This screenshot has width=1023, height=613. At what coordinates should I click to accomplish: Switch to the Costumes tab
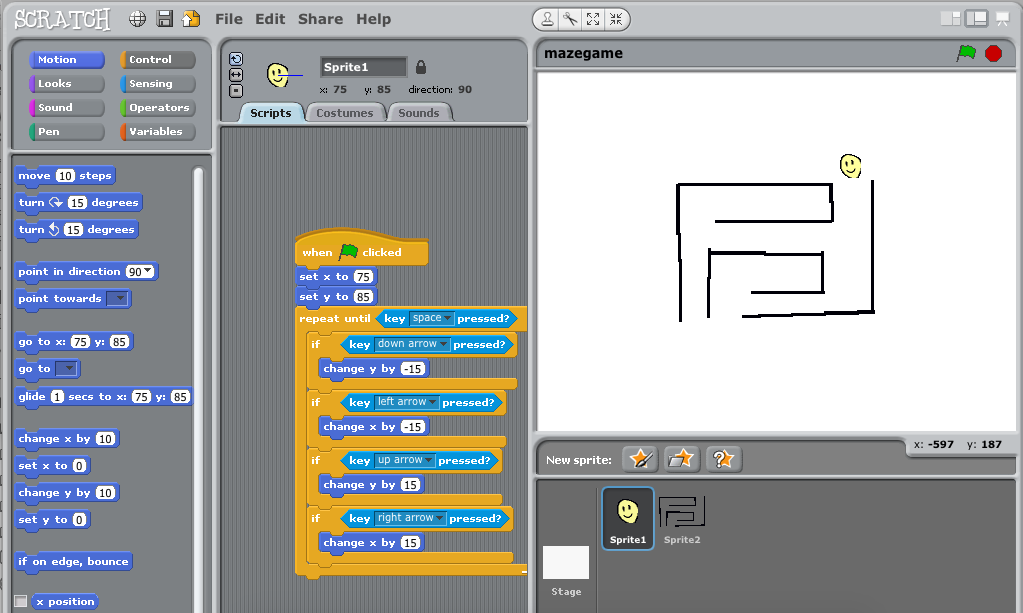pos(345,113)
